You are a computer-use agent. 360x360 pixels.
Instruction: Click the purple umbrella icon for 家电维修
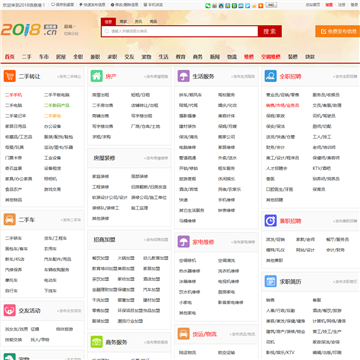tap(184, 242)
